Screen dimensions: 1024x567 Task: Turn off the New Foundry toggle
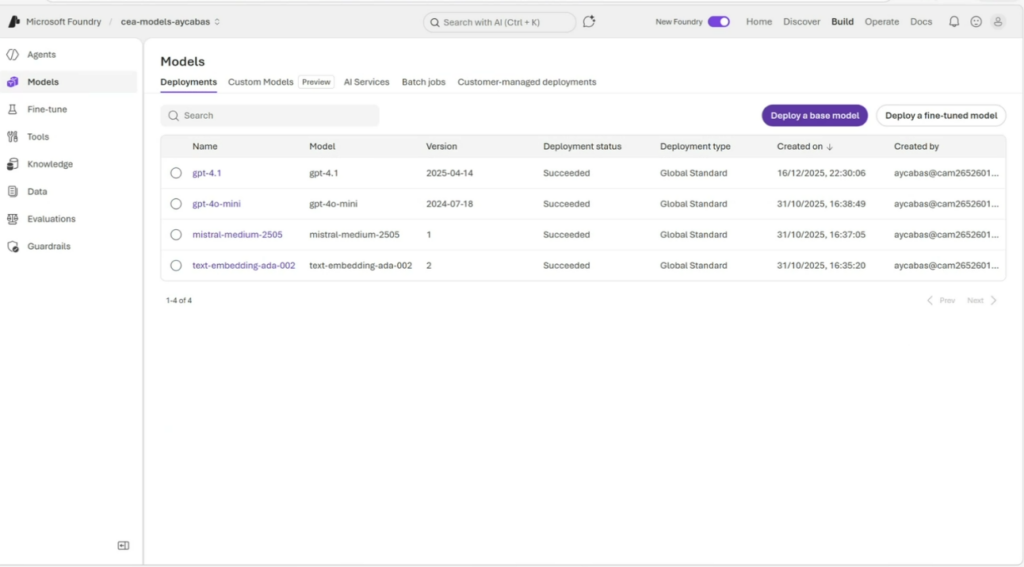(x=718, y=21)
